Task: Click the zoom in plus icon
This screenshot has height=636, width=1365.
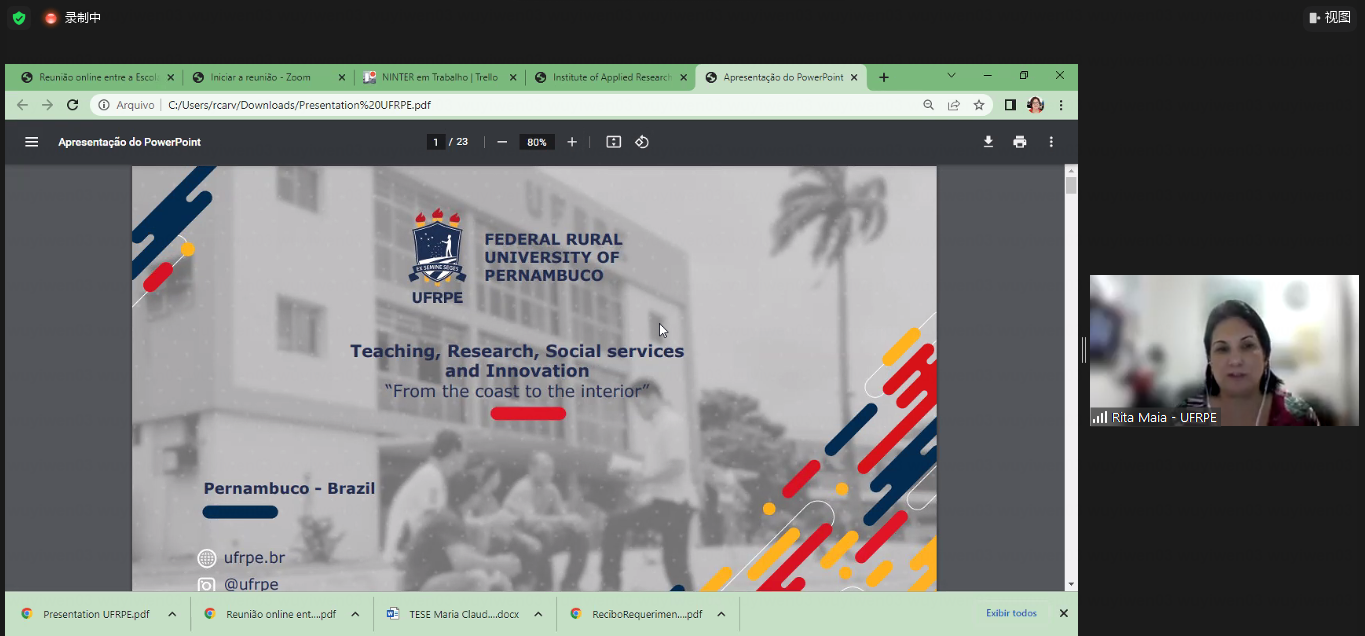Action: (x=572, y=142)
